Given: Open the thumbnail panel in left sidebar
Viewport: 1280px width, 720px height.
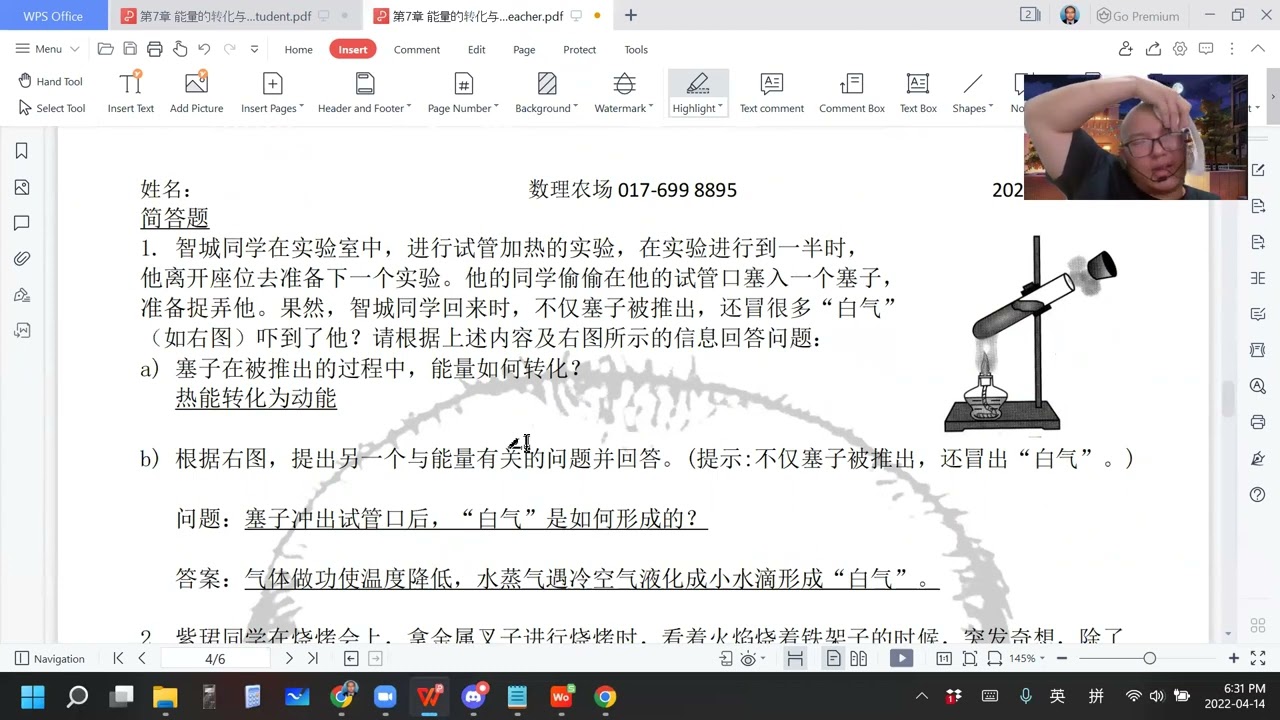Looking at the screenshot, I should coord(22,187).
